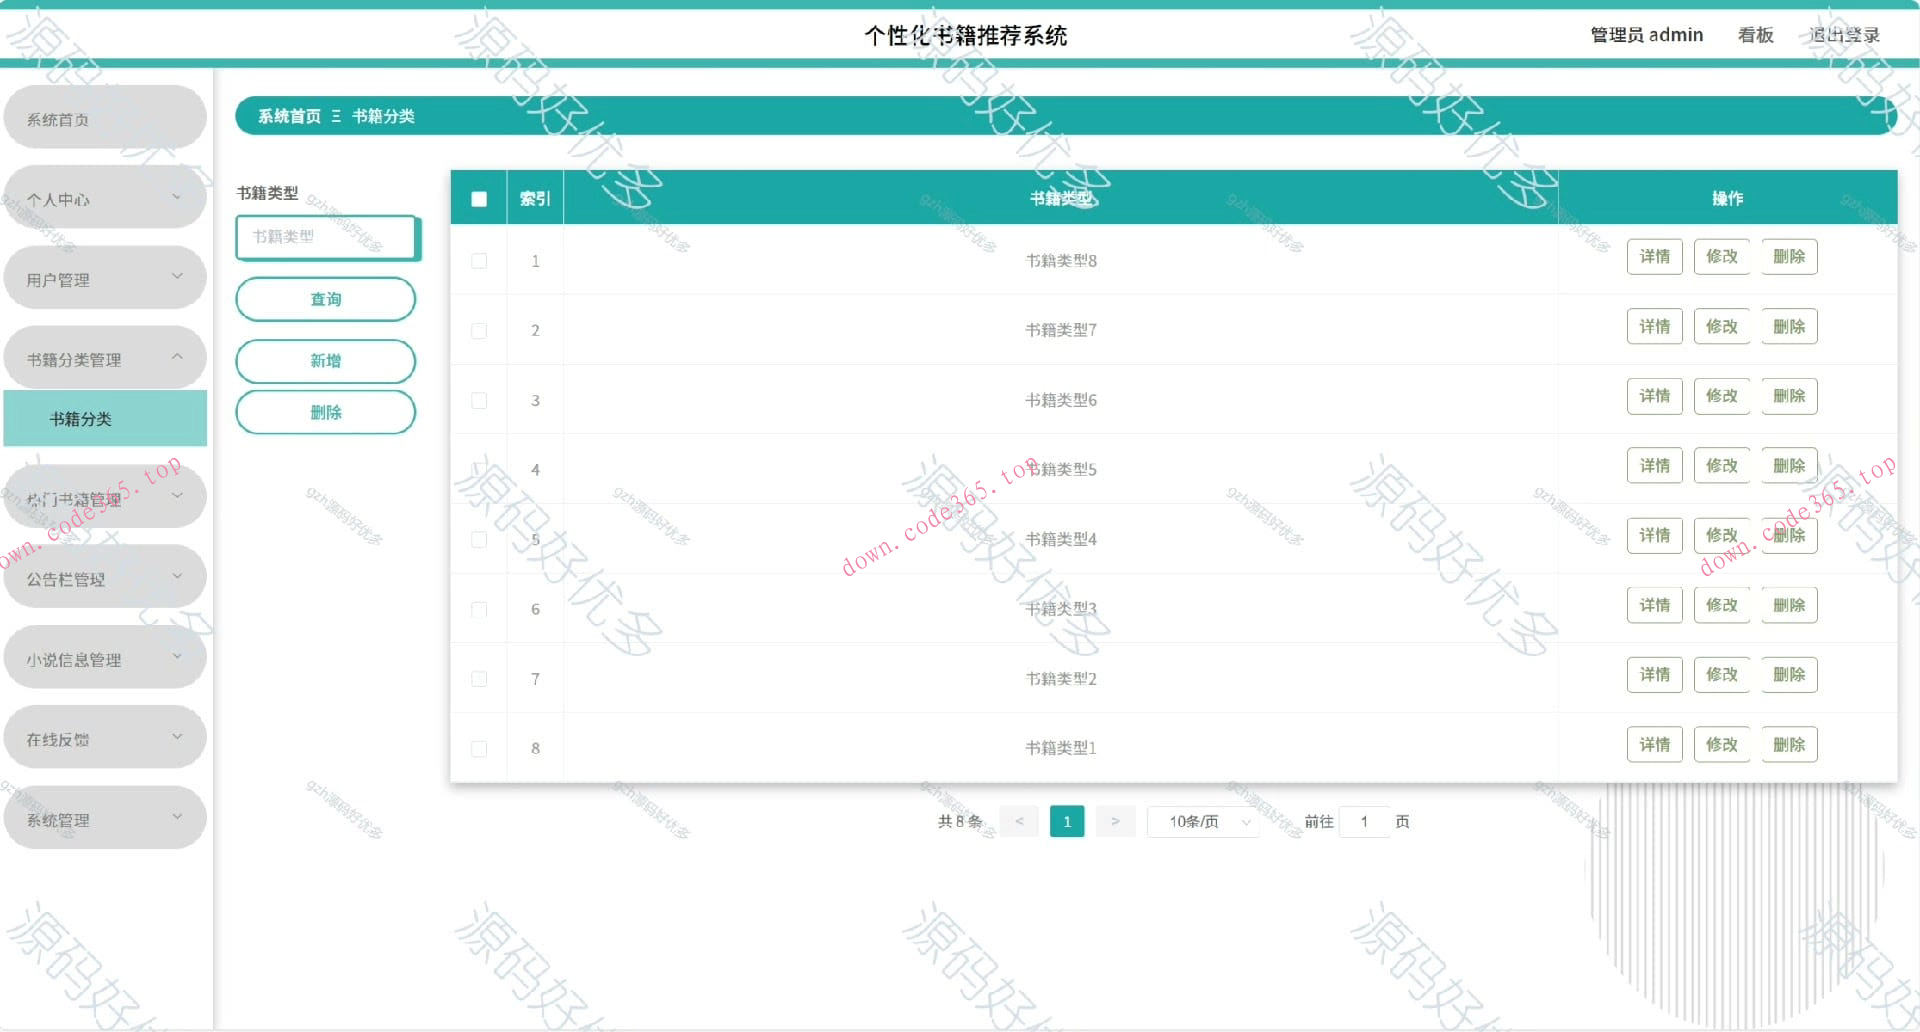
Task: Expand the 个人中心 sidebar section
Action: coord(105,197)
